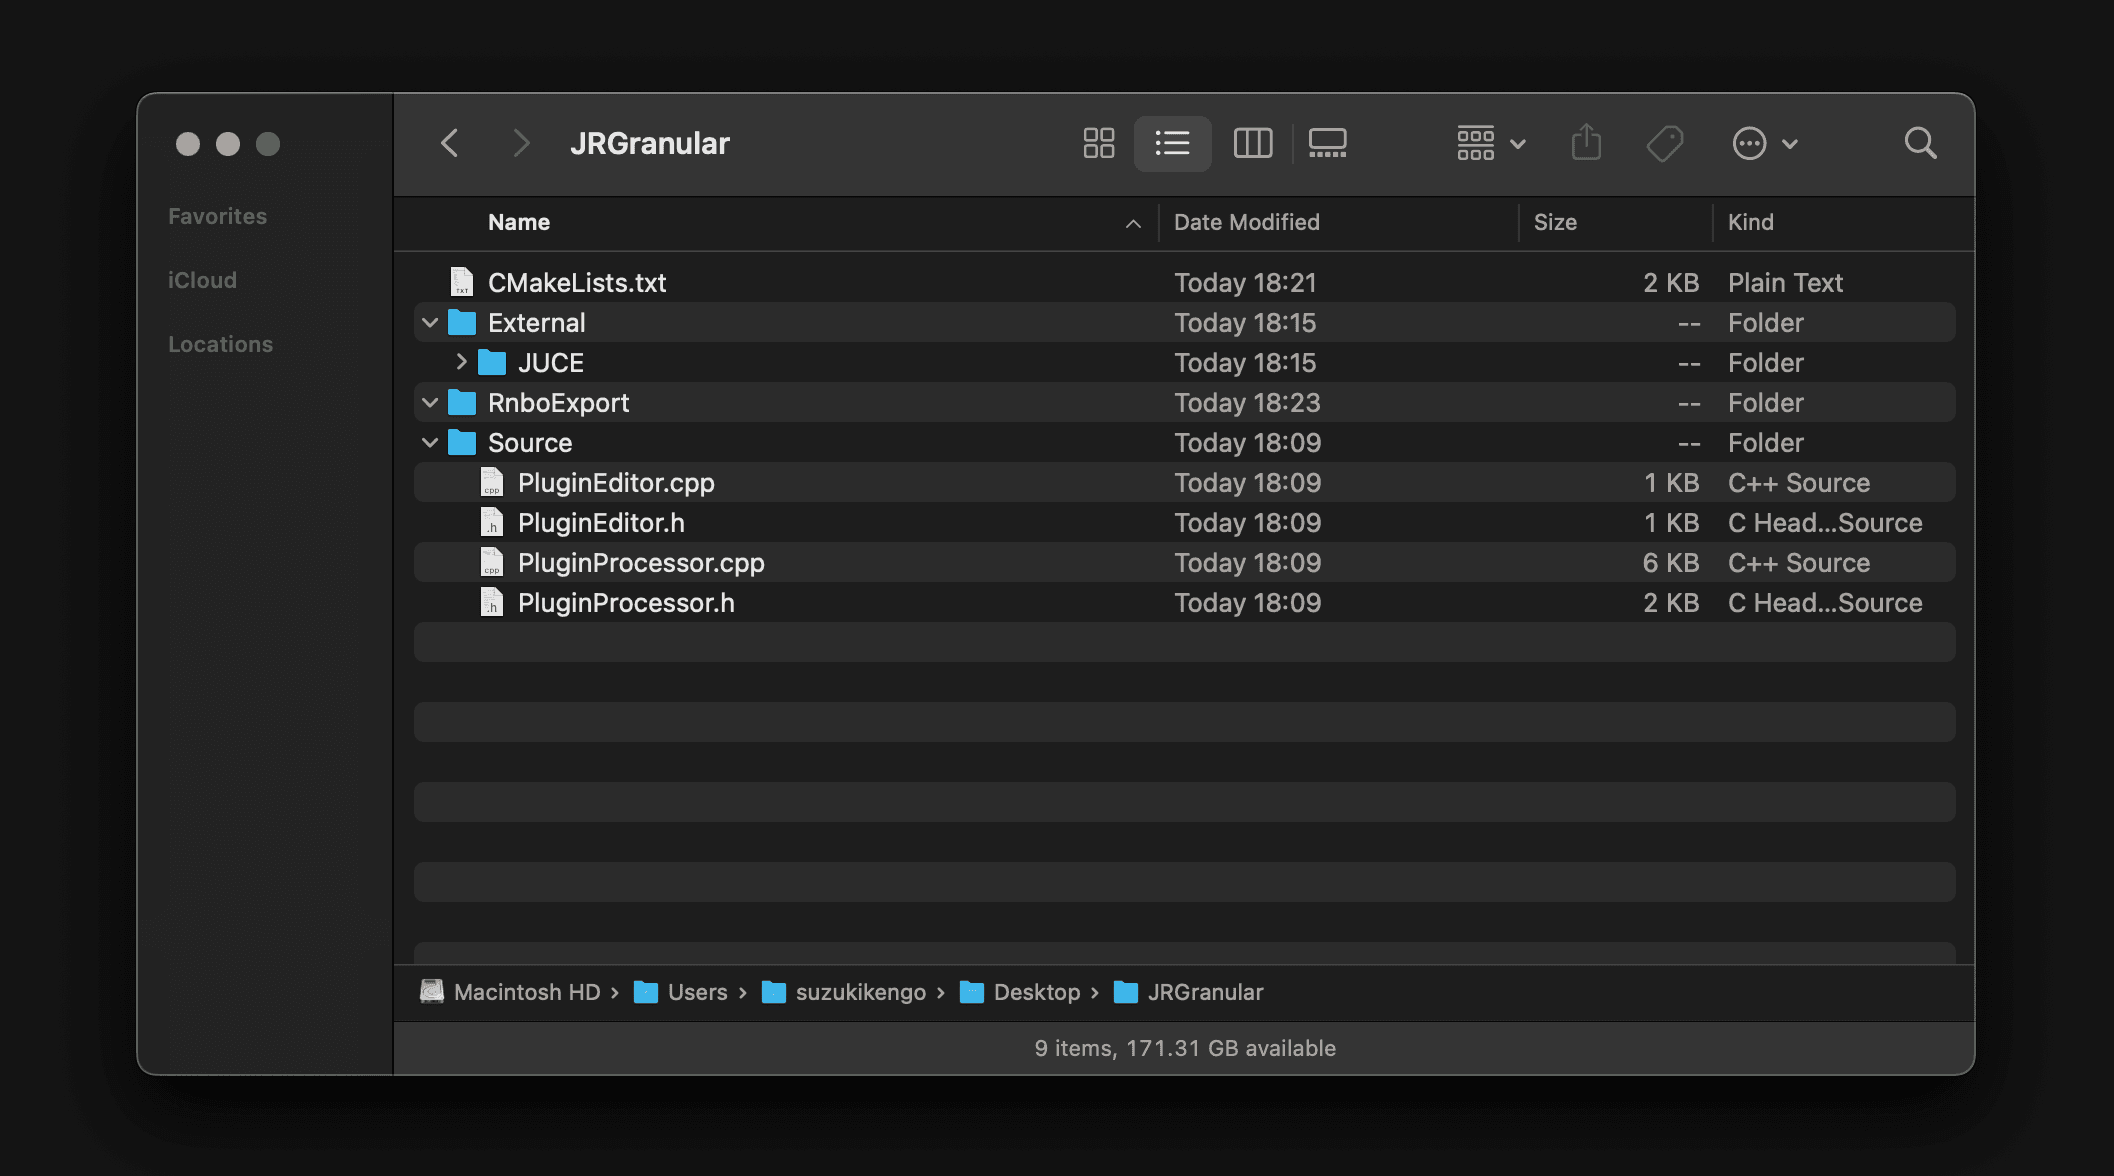
Task: Expand the JUCE folder
Action: point(461,362)
